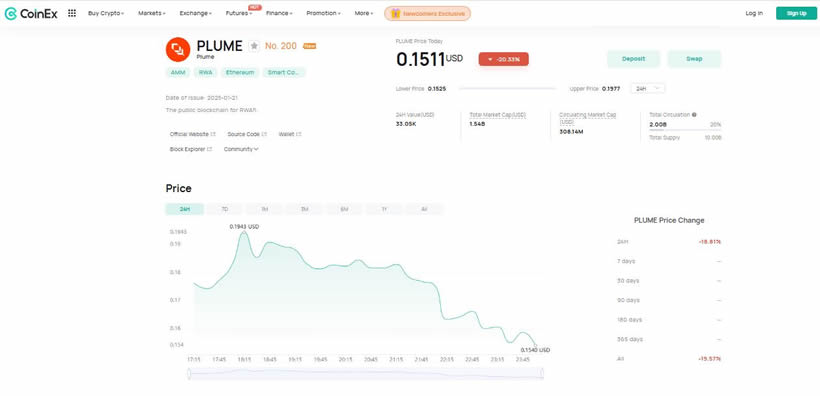Select the 1M chart tab
The image size is (820, 396).
click(265, 209)
